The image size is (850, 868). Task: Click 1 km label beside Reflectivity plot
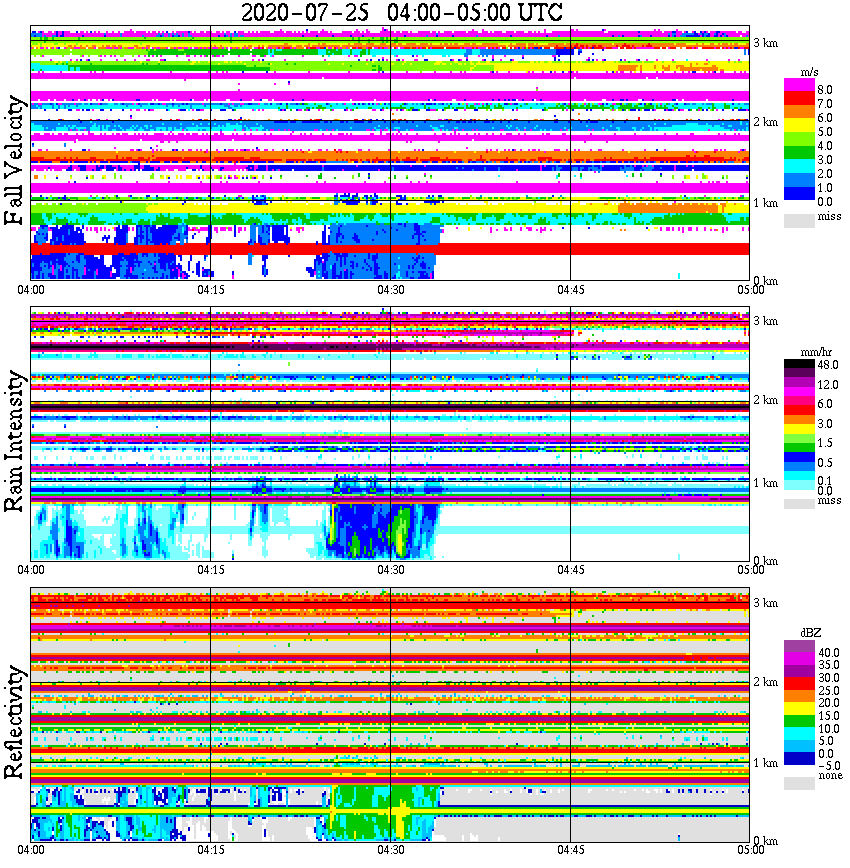point(765,763)
